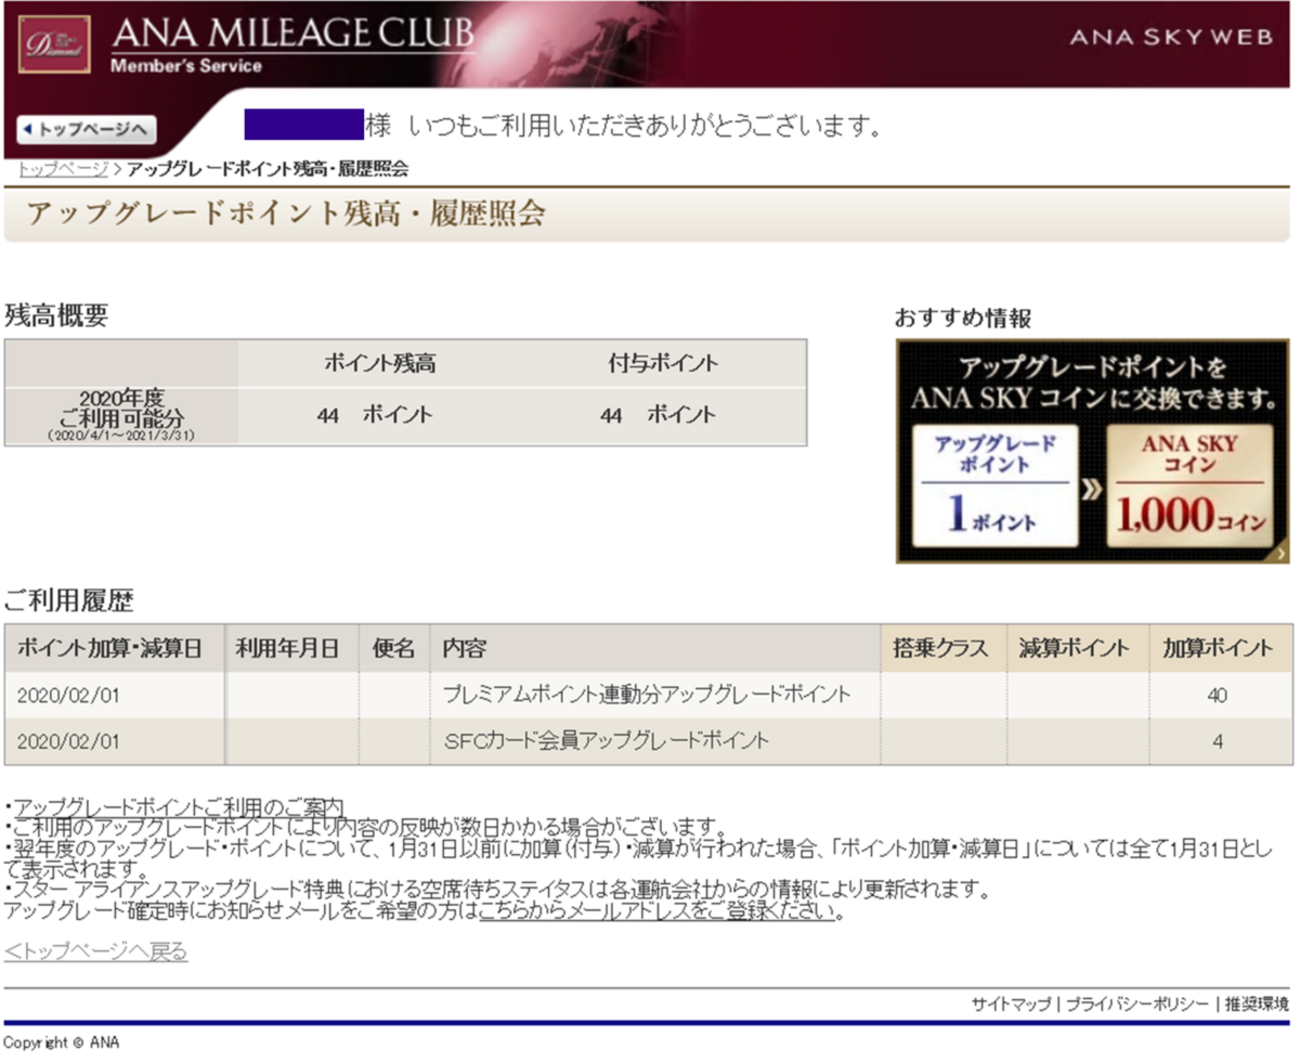1300x1062 pixels.
Task: Select 搭乗クラス column header
Action: click(x=943, y=648)
